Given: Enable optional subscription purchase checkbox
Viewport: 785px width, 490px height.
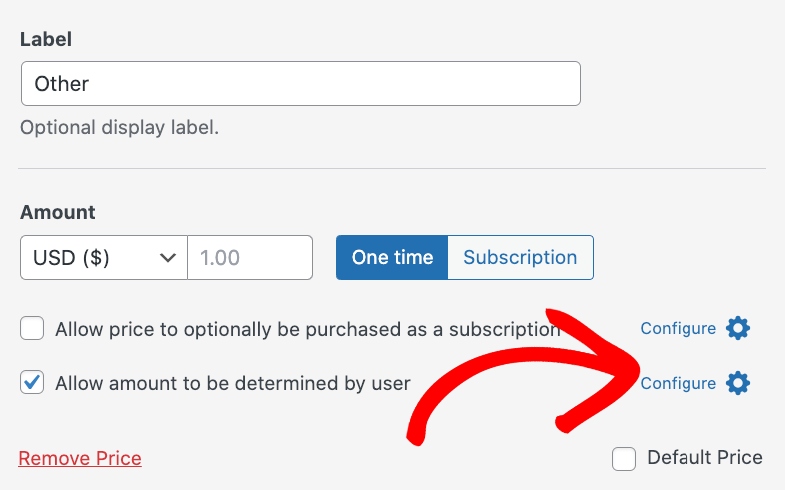Looking at the screenshot, I should point(33,329).
